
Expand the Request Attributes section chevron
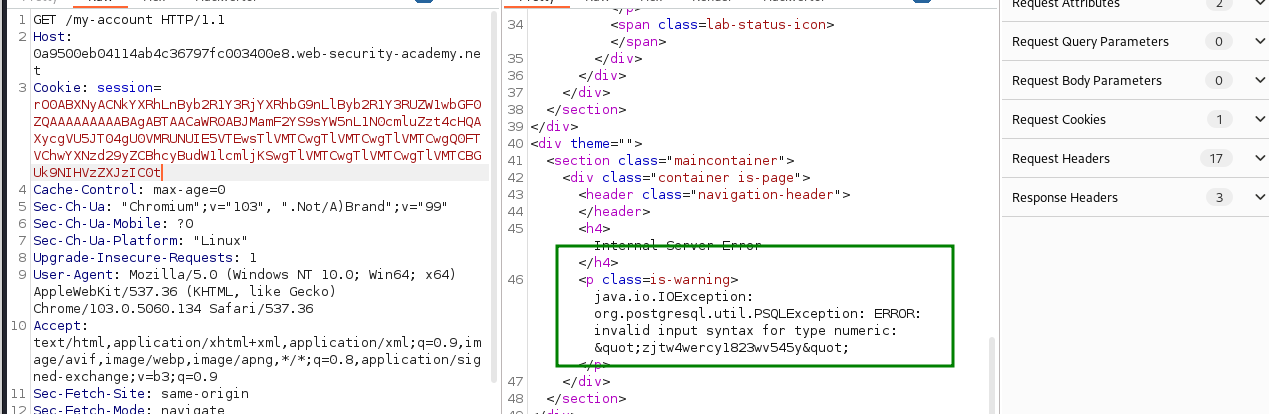(1258, 4)
